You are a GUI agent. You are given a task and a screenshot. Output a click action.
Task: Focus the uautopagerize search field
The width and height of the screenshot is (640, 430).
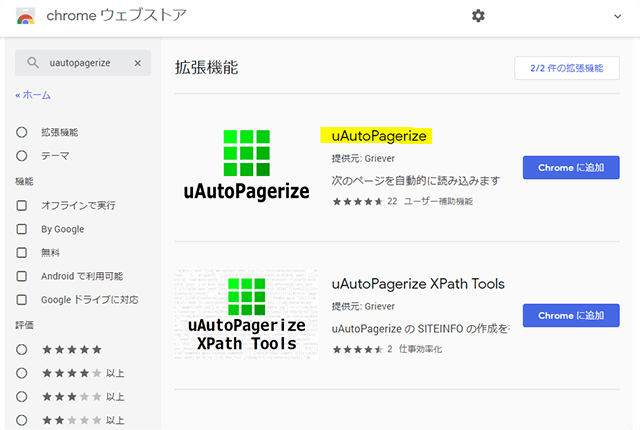coord(83,63)
